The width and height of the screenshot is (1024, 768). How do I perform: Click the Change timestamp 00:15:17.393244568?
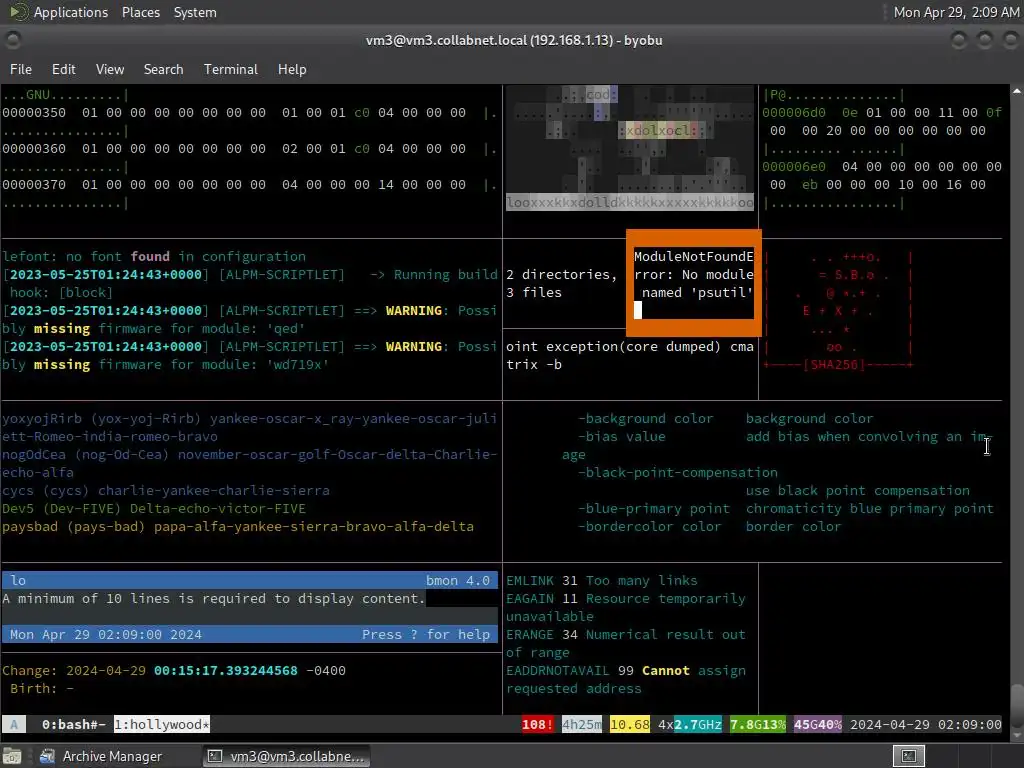[226, 671]
